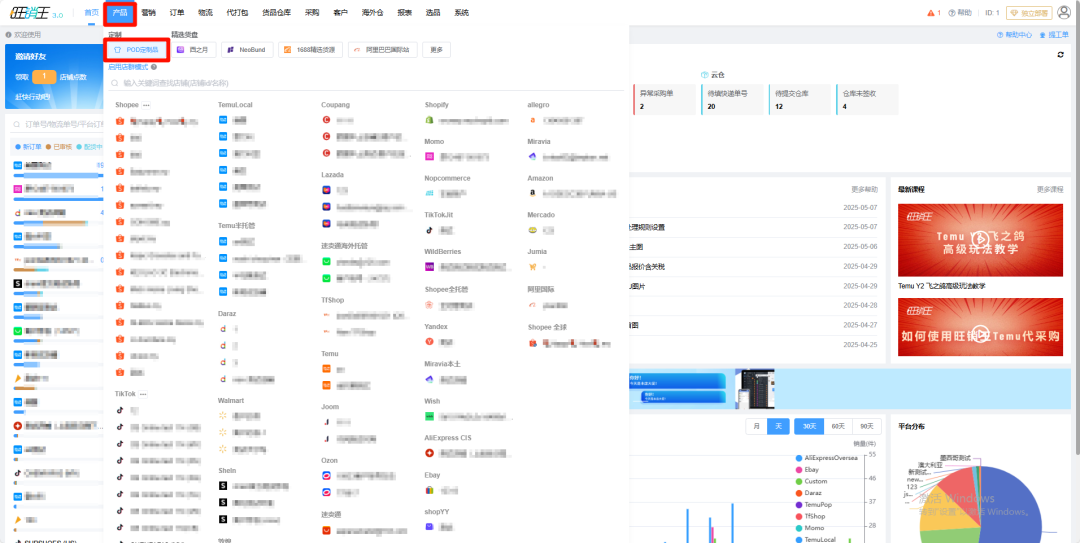This screenshot has height=543, width=1080.
Task: Open the user profile avatar icon
Action: coord(1063,12)
